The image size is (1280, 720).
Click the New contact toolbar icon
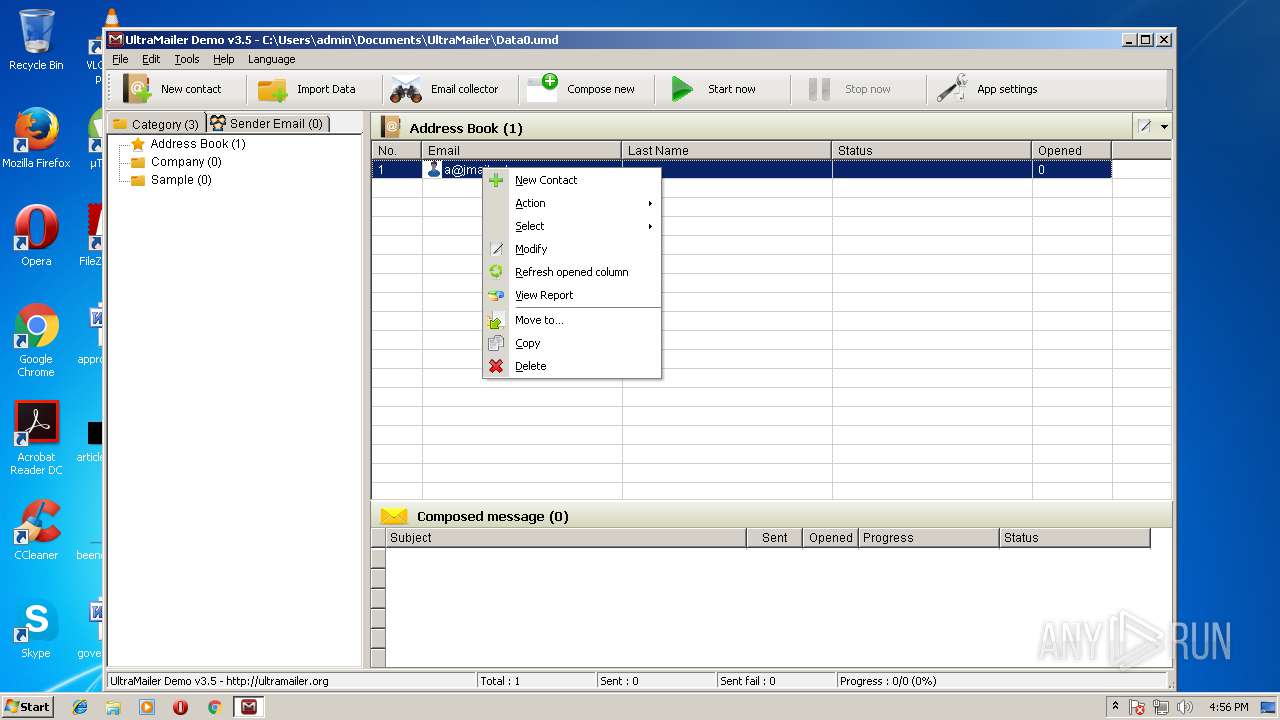click(x=137, y=89)
